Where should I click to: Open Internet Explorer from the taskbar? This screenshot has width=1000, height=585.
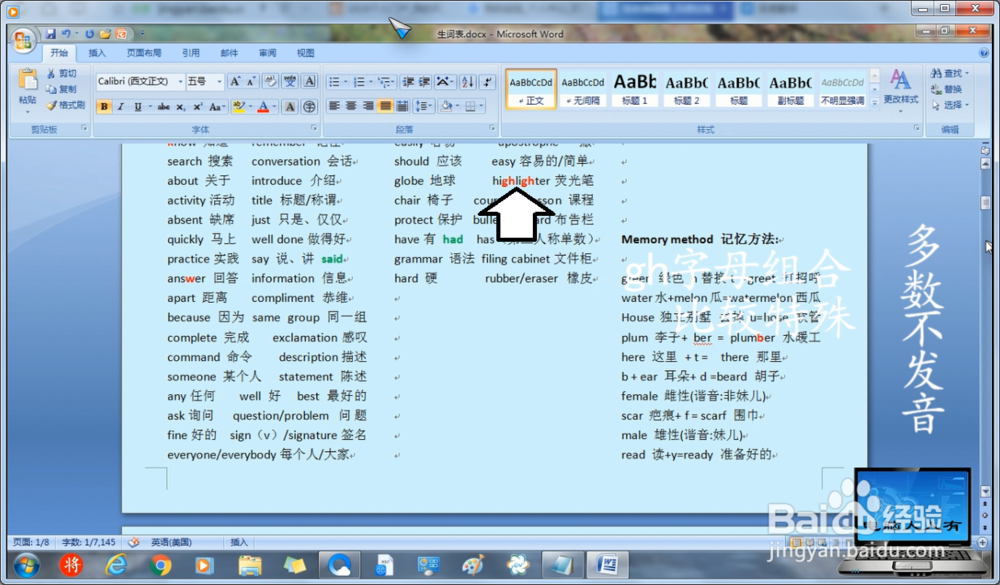116,565
